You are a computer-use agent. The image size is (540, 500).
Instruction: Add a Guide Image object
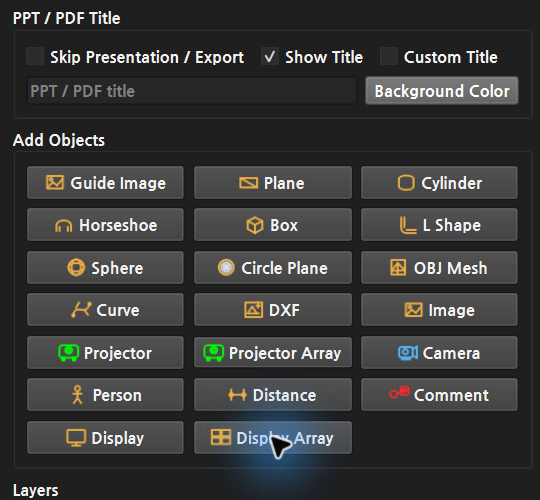pos(105,183)
